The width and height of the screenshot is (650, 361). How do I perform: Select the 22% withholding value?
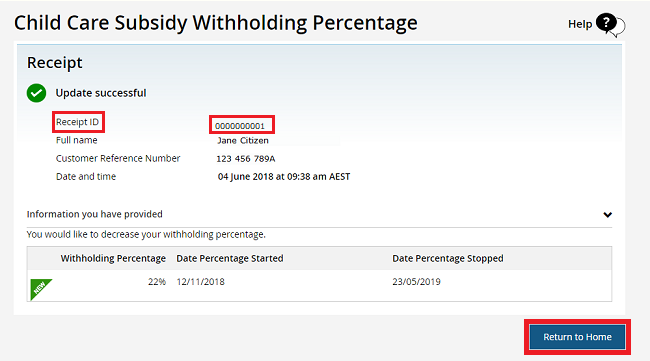pos(157,282)
